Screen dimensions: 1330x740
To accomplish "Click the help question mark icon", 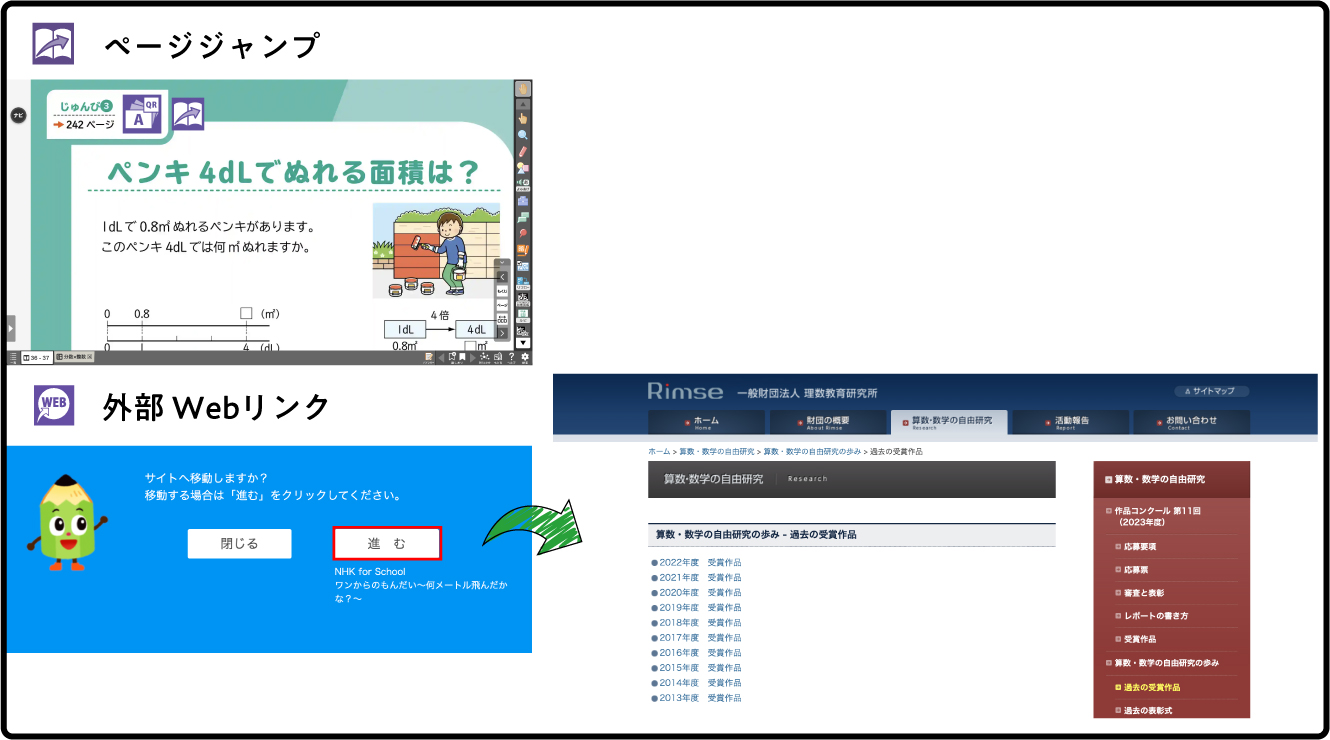I will tap(509, 357).
